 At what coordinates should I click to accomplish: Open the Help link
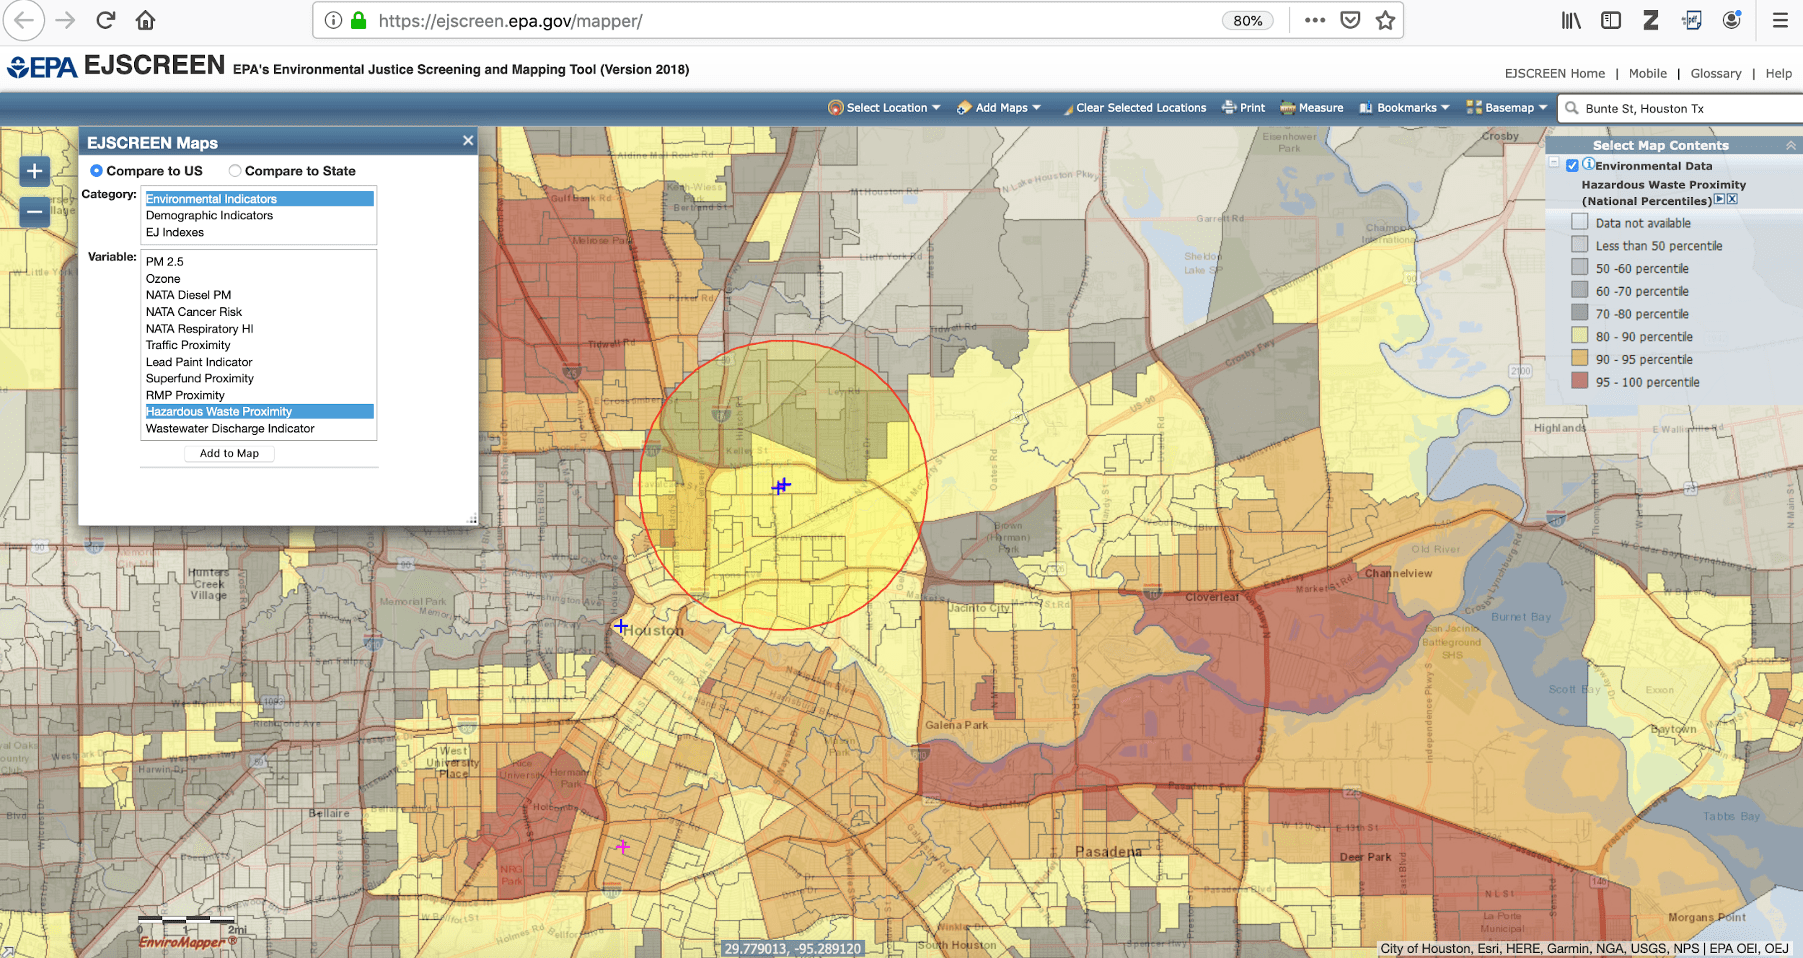[1778, 73]
